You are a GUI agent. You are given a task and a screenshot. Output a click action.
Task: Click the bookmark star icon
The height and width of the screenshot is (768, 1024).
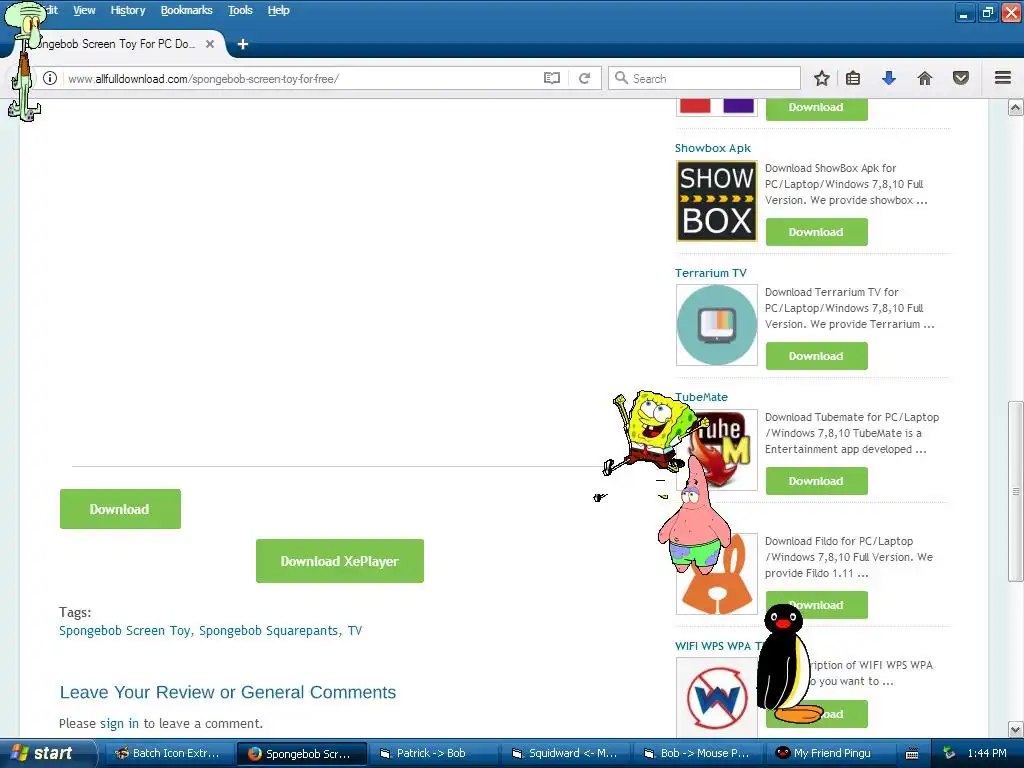tap(822, 78)
